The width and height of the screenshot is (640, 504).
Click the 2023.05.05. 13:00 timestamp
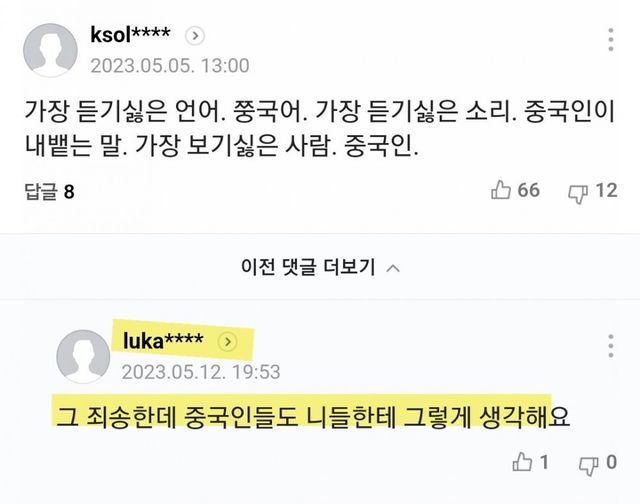click(x=169, y=66)
